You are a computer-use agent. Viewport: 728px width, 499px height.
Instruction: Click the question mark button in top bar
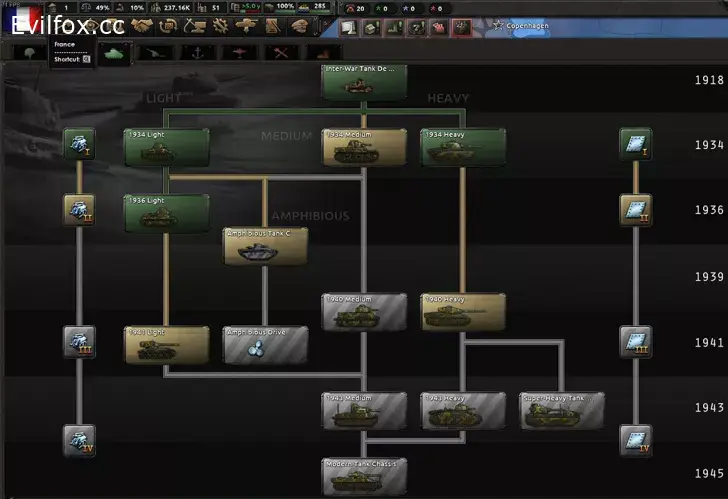pyautogui.click(x=416, y=27)
